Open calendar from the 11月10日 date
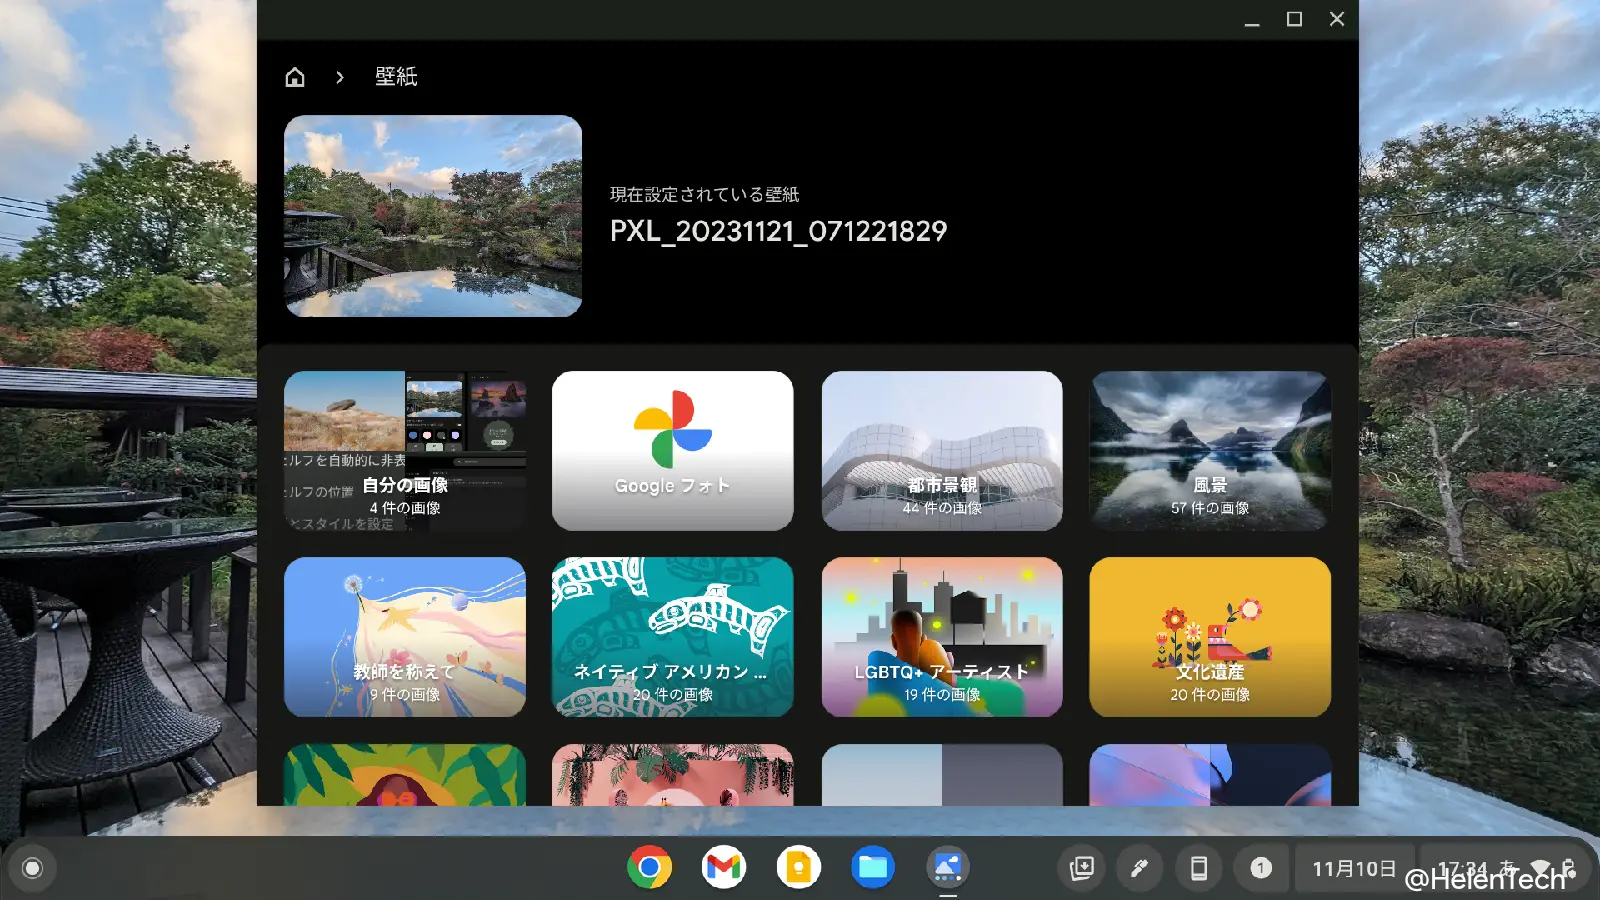The height and width of the screenshot is (900, 1600). [1353, 868]
